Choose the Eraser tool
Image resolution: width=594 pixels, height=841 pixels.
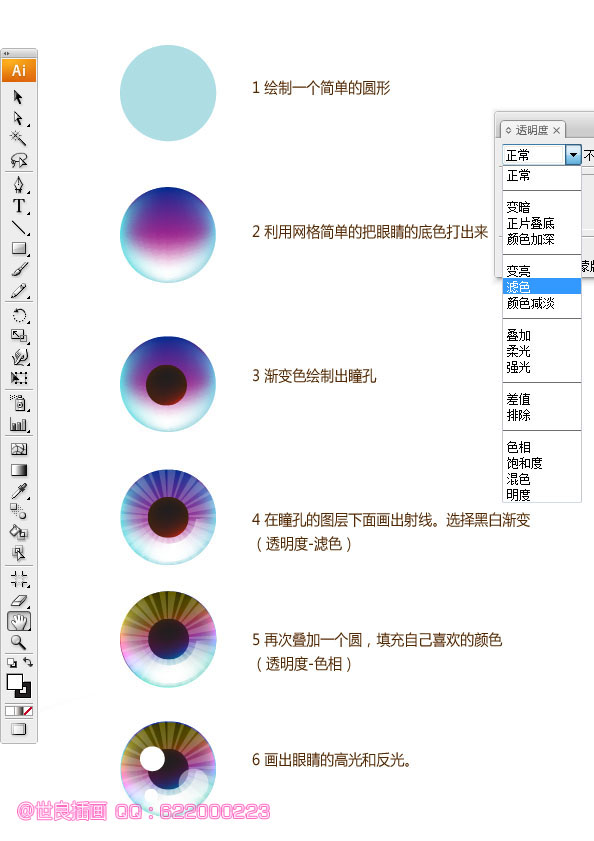click(x=19, y=601)
